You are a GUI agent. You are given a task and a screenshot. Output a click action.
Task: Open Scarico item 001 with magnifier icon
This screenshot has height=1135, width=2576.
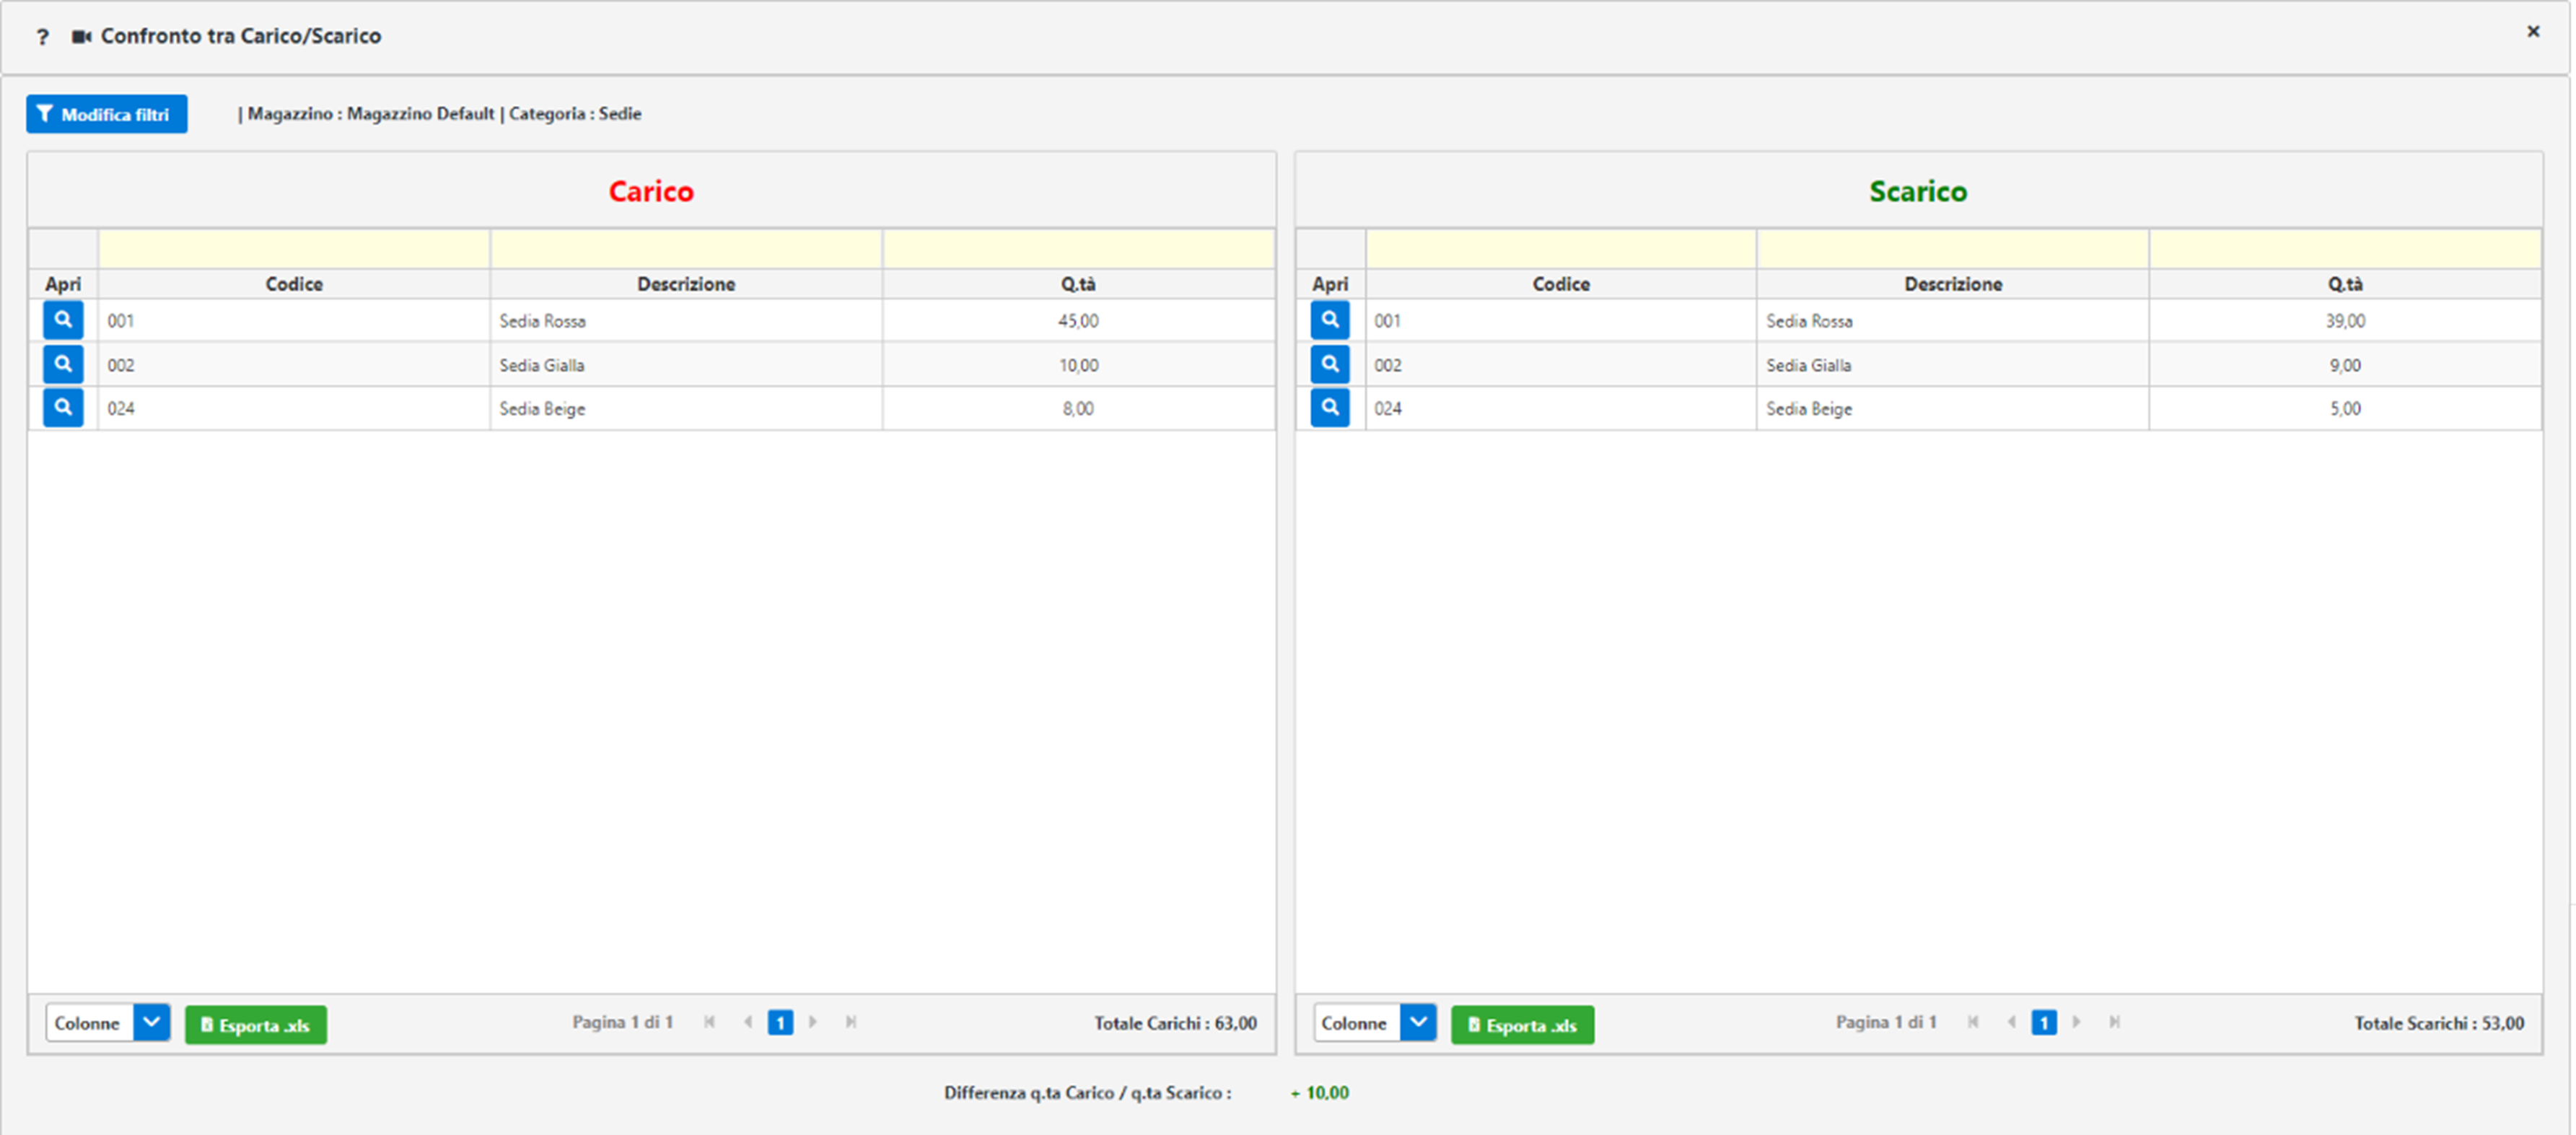(1330, 320)
